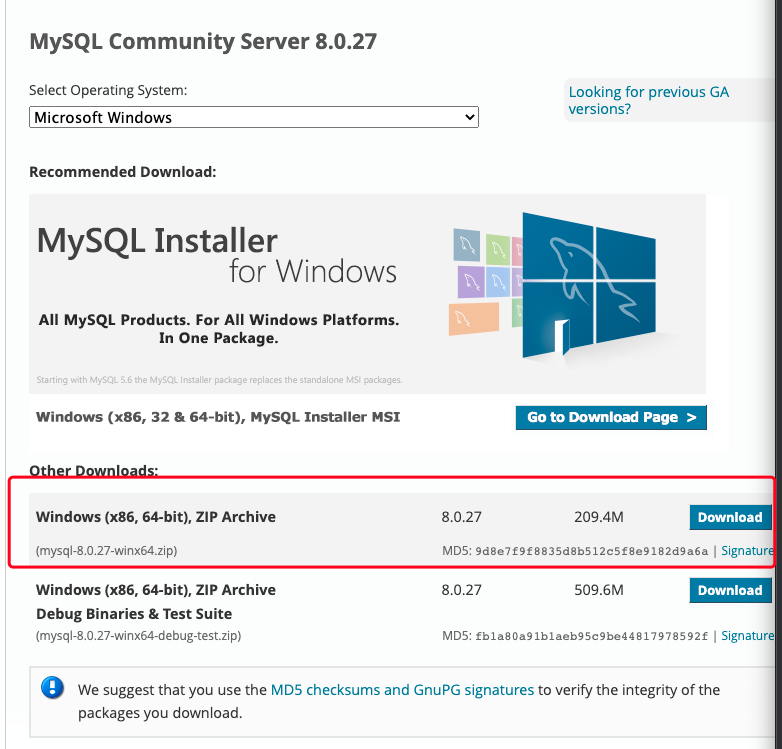Download the 509.6M debug binaries archive

coord(730,590)
